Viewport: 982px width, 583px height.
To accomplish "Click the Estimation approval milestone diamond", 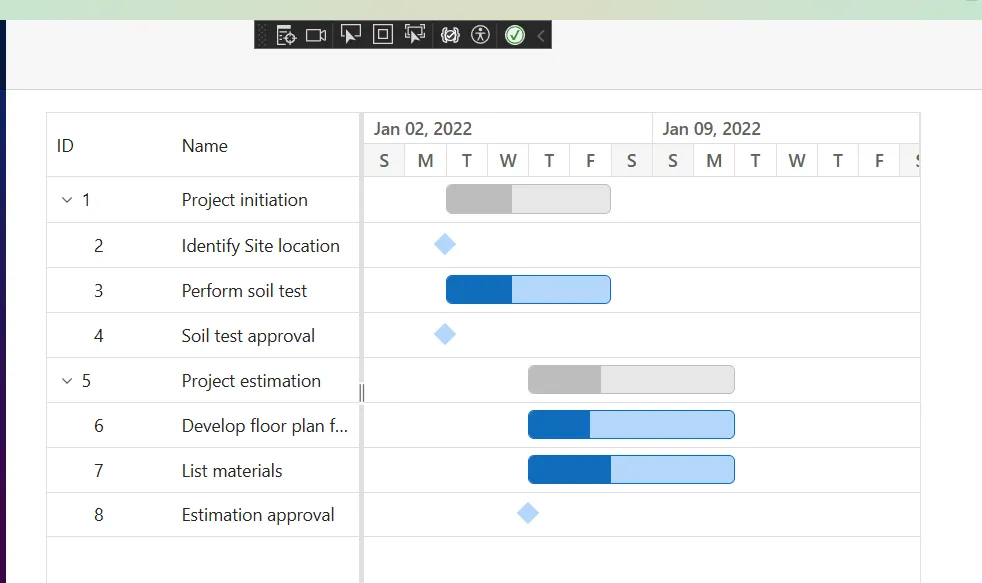I will pyautogui.click(x=528, y=513).
